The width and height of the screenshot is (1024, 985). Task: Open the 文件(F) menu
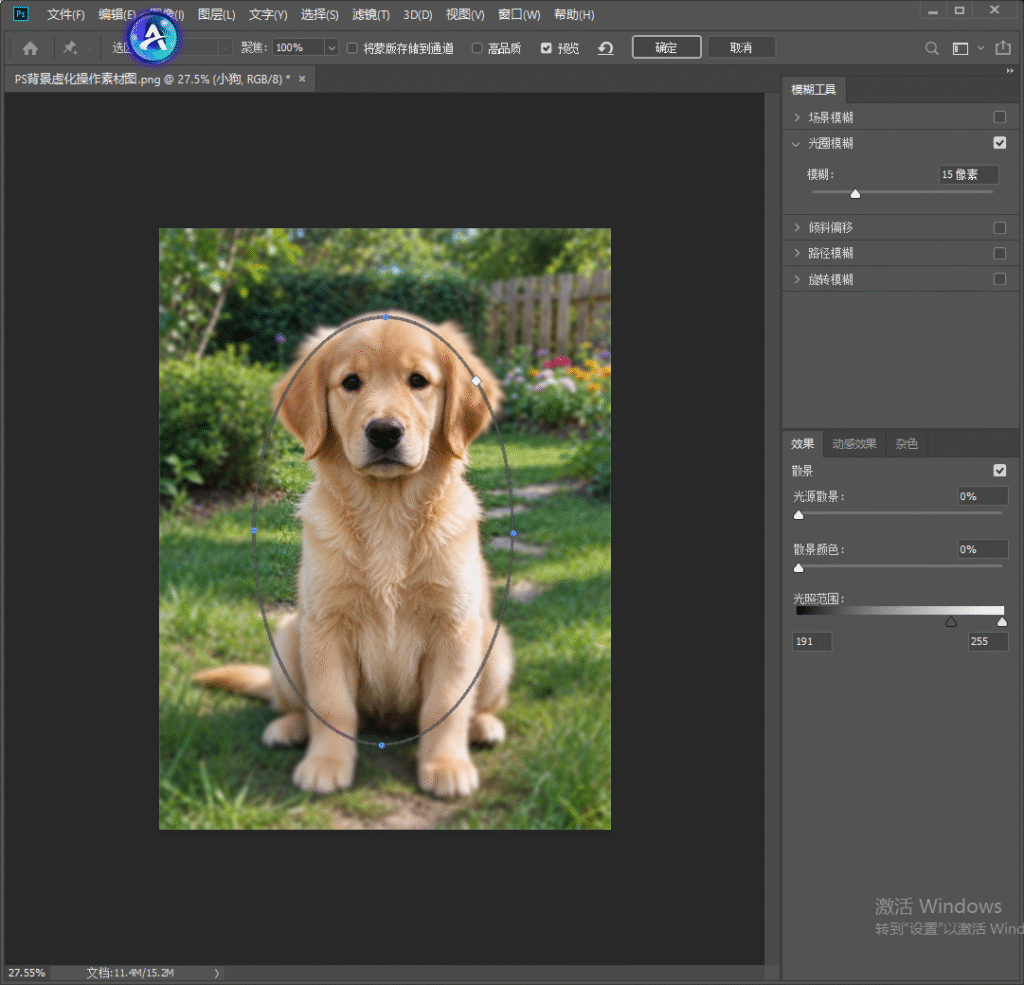[66, 14]
